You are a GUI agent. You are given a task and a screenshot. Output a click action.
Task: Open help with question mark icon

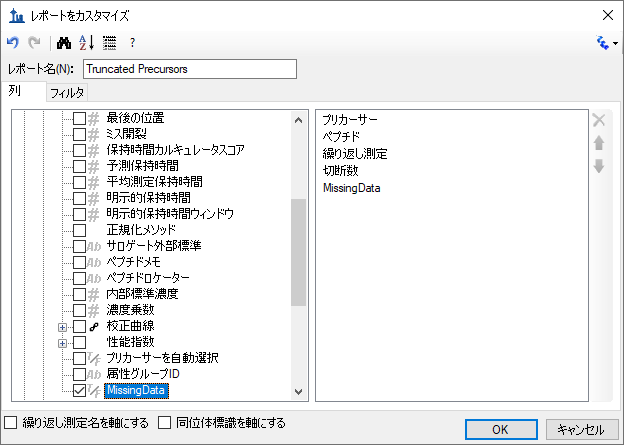pos(132,42)
